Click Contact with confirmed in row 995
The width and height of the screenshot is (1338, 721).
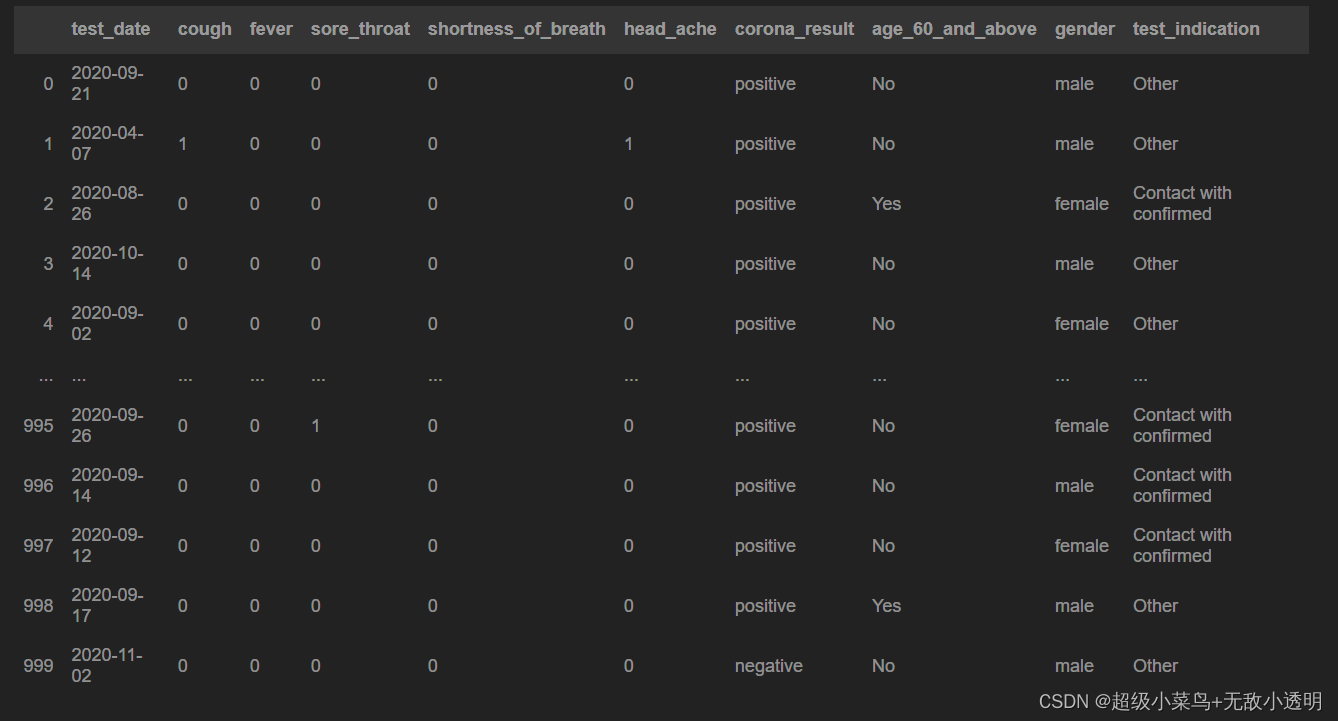coord(1182,425)
